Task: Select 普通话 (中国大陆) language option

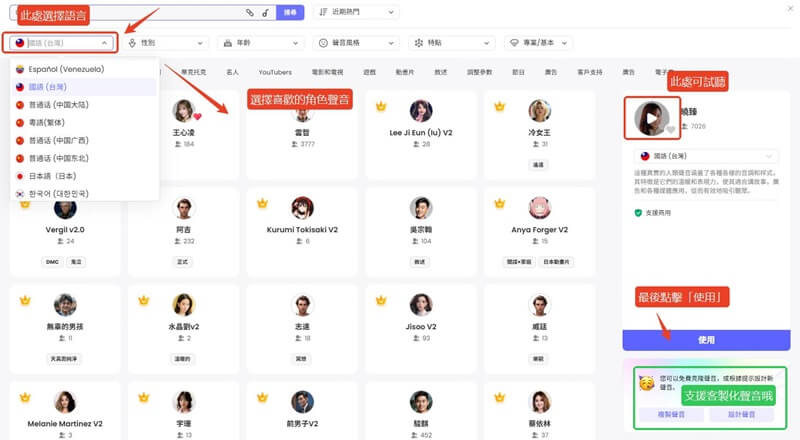Action: (84, 105)
